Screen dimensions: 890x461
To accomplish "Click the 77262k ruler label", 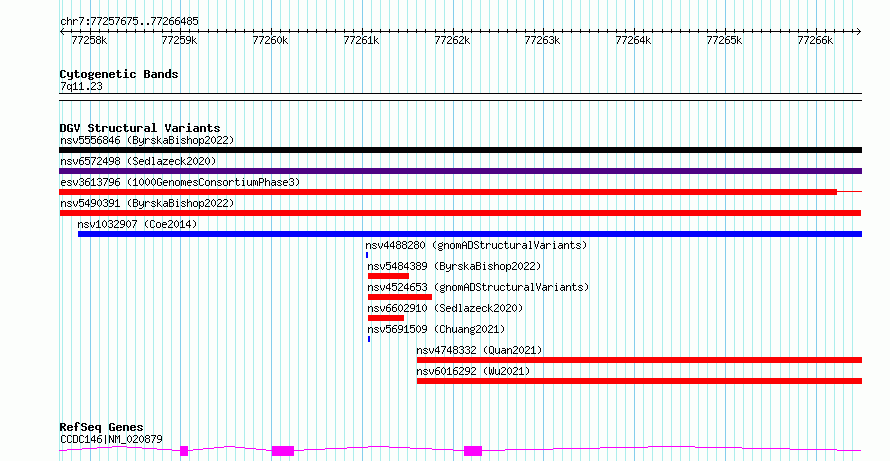I will 452,40.
